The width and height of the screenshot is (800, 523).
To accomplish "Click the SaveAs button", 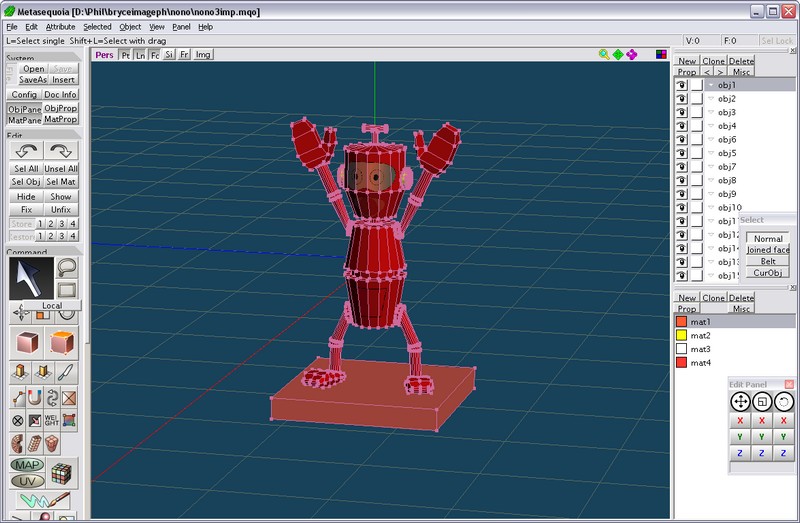I will (33, 80).
